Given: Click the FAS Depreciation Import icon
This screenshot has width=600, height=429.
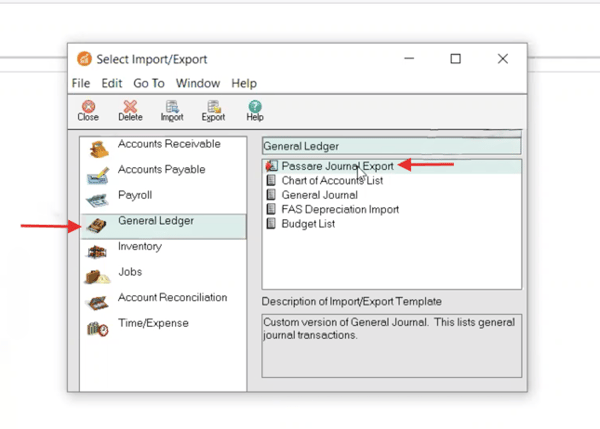Looking at the screenshot, I should [x=271, y=209].
